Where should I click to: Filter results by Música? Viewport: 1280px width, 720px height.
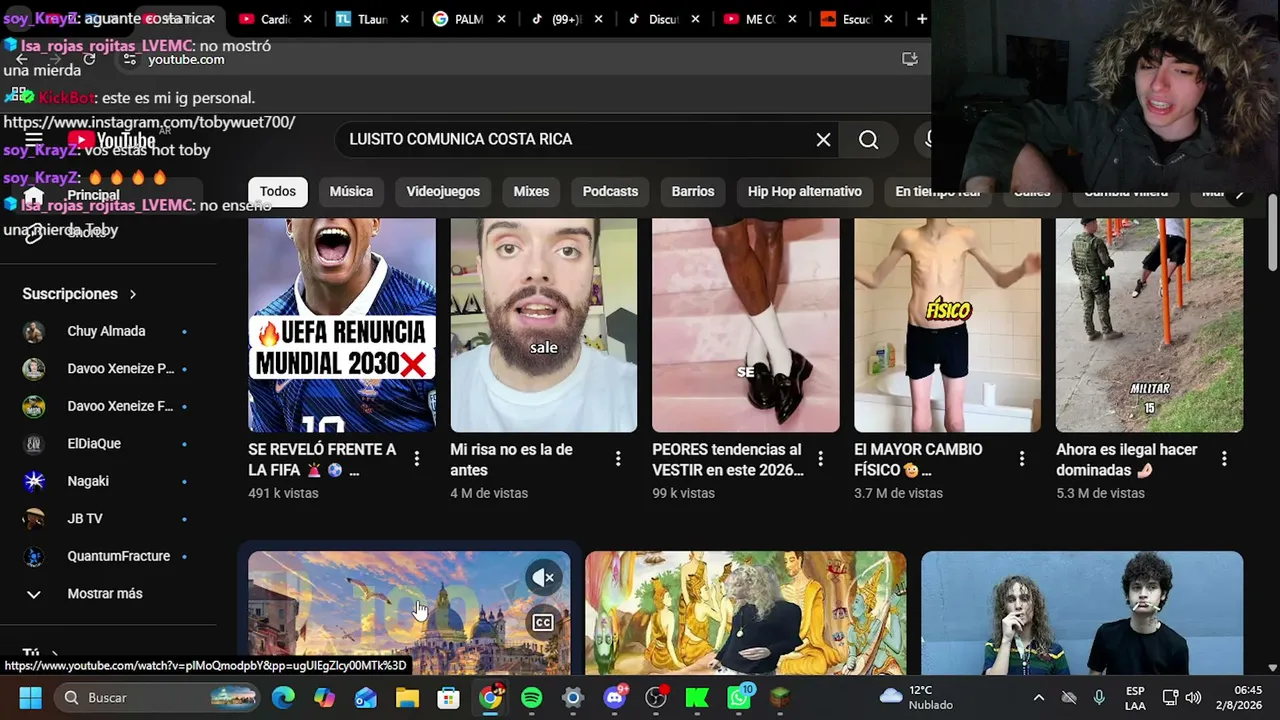[351, 192]
